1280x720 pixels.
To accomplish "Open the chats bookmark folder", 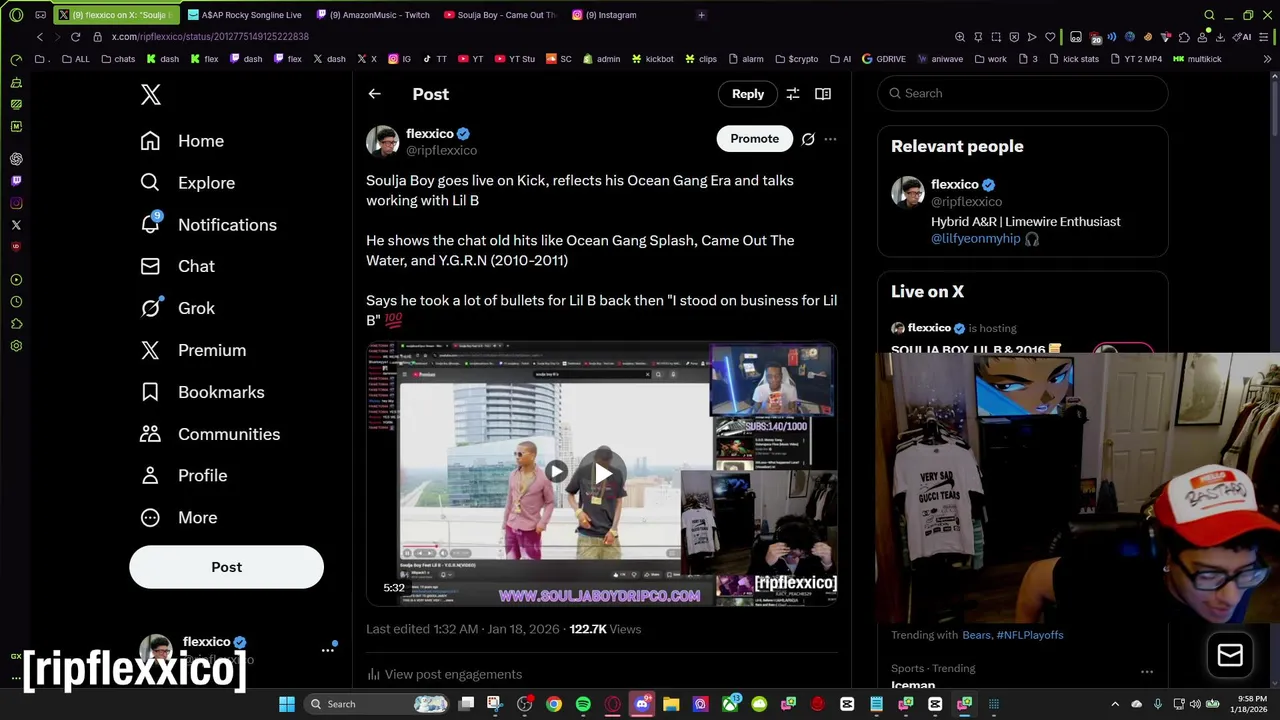I will point(118,59).
